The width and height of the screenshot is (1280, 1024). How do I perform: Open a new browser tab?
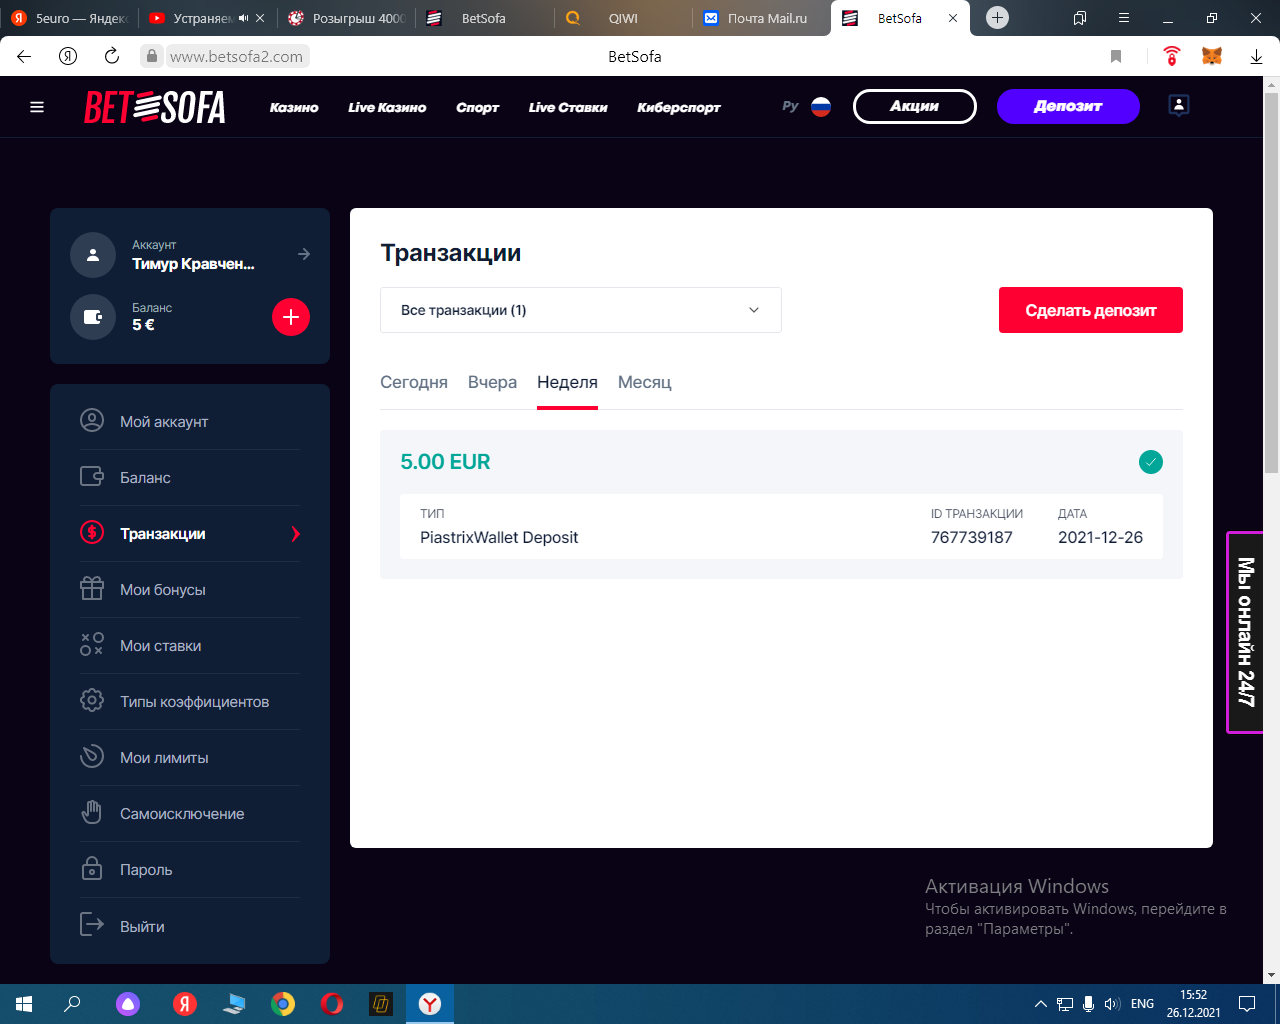tap(997, 18)
